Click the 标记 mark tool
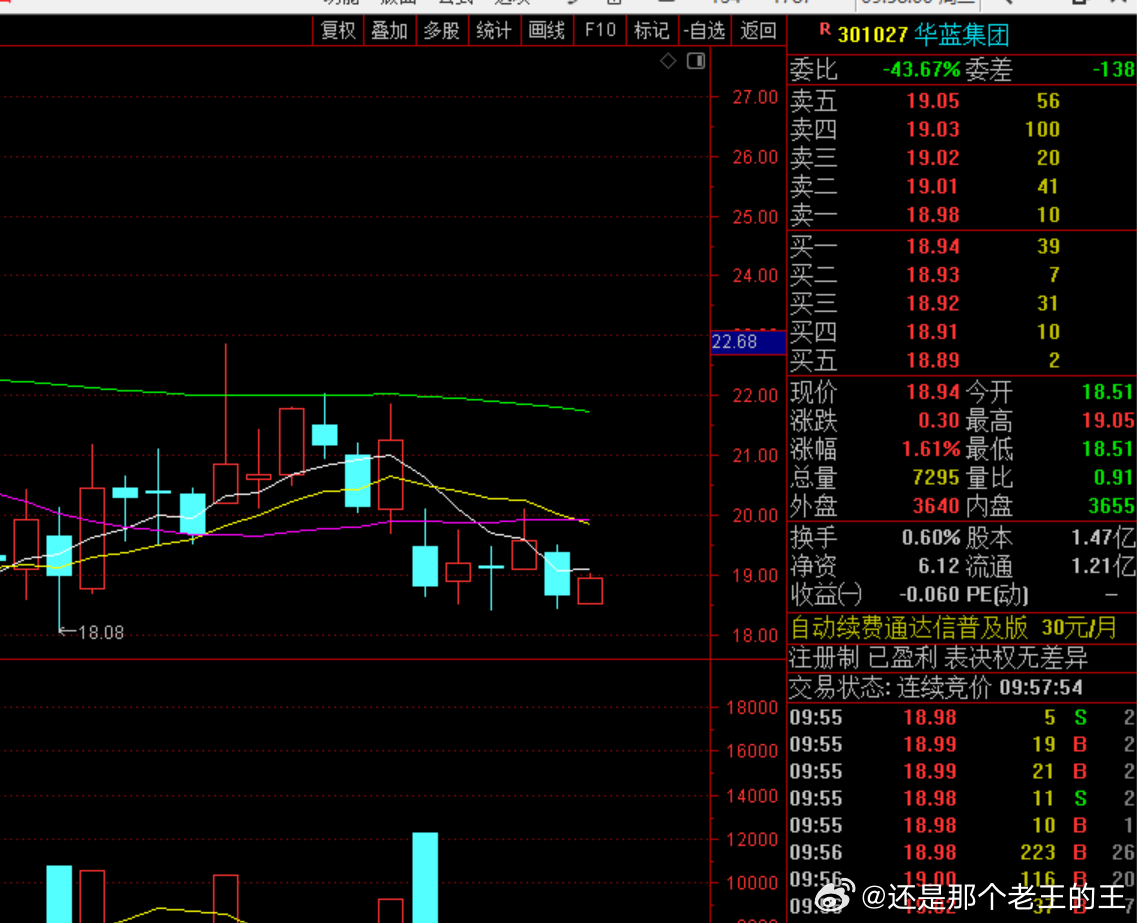This screenshot has width=1137, height=923. pos(651,30)
